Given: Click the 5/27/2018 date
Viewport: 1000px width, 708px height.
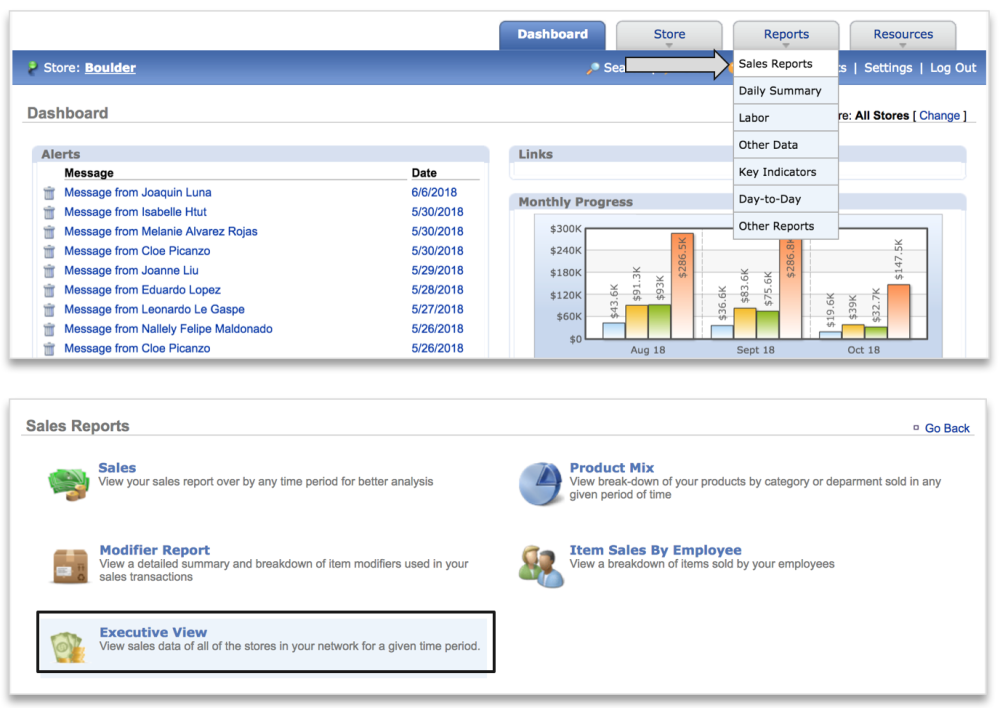Looking at the screenshot, I should point(437,309).
